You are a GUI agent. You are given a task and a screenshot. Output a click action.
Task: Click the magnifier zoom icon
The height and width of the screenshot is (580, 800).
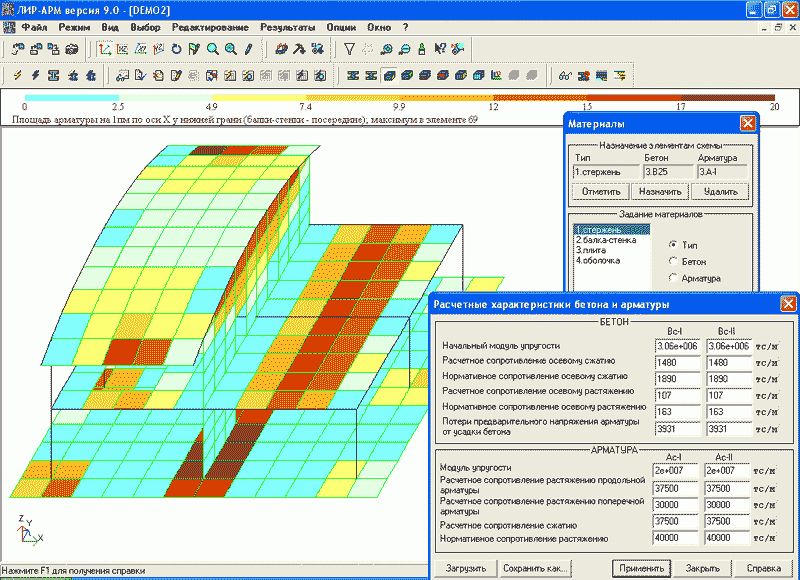(213, 48)
